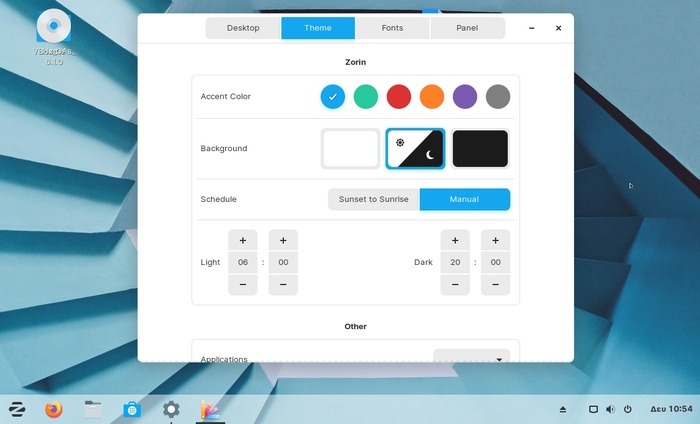Close the Zorin Appearance window

click(x=558, y=28)
